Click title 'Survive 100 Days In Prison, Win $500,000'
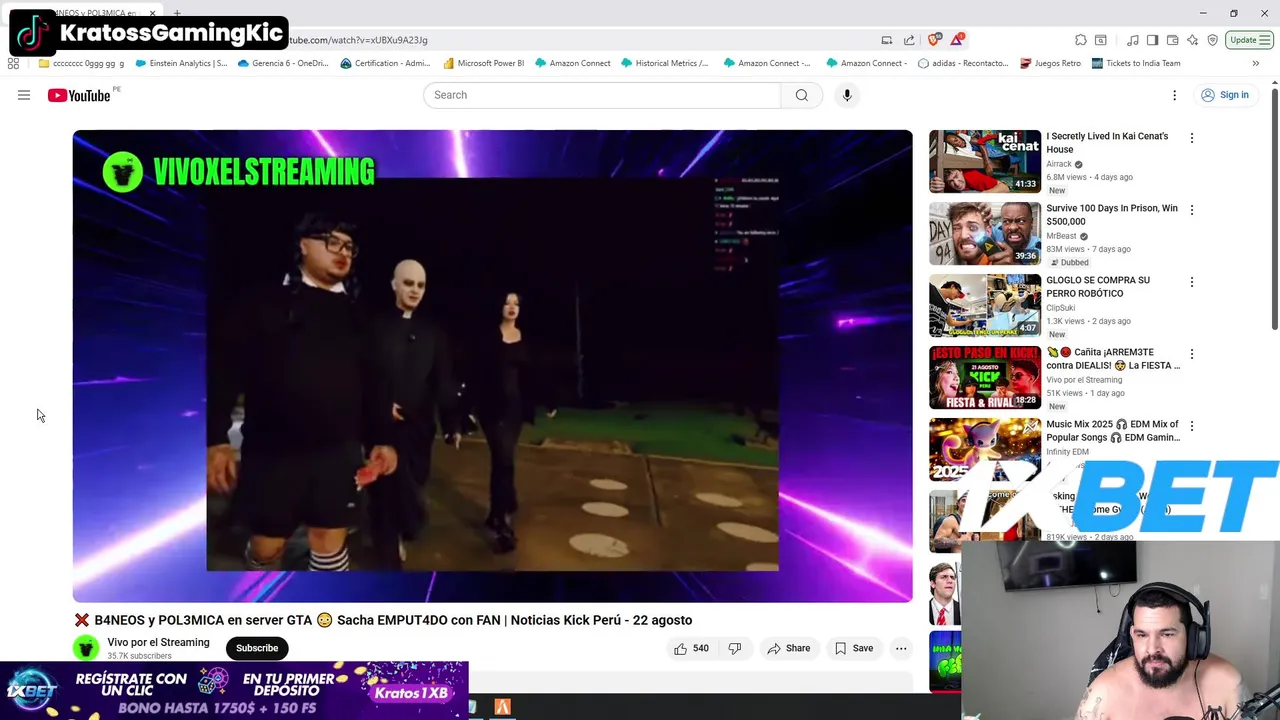Screen dimensions: 1280x720 (x=1112, y=215)
